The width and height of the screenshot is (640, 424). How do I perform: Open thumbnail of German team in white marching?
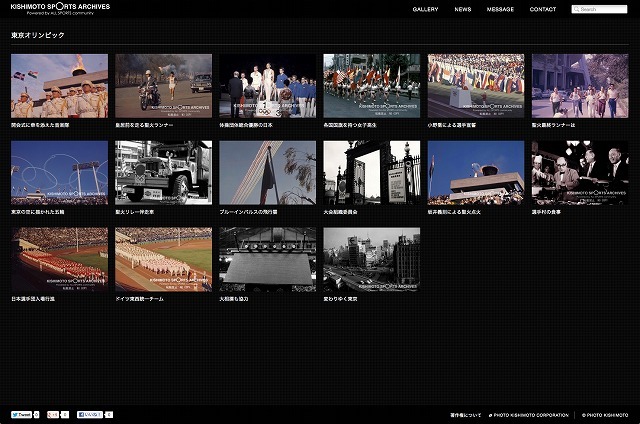(163, 260)
